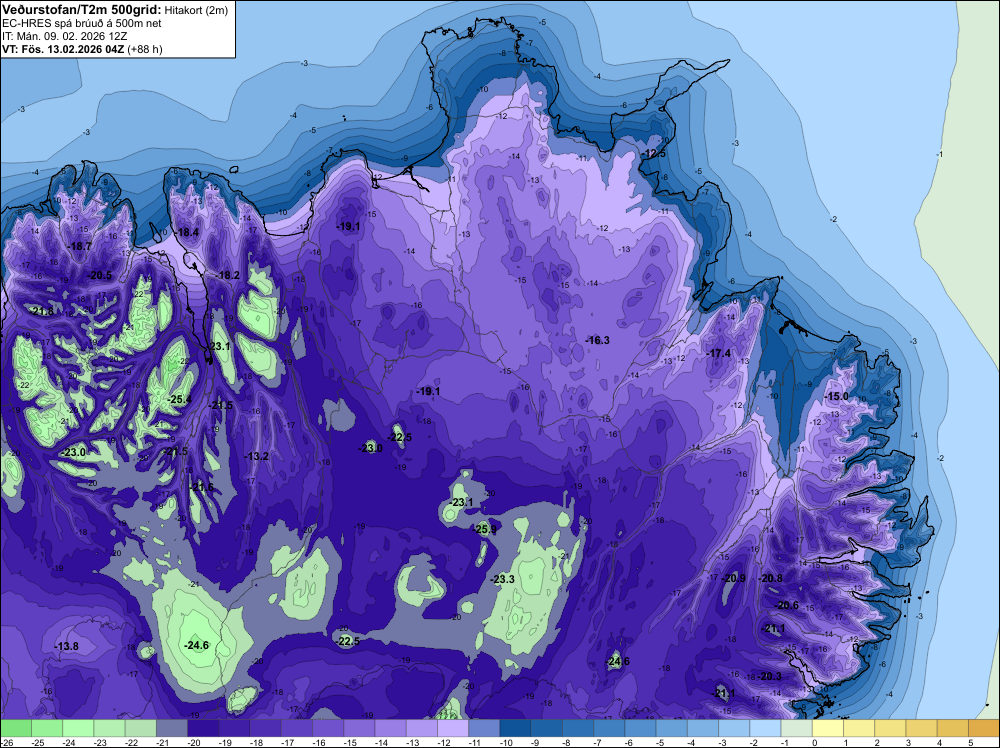Click the -17.4 temperature value
Viewport: 1000px width, 748px height.
(719, 353)
